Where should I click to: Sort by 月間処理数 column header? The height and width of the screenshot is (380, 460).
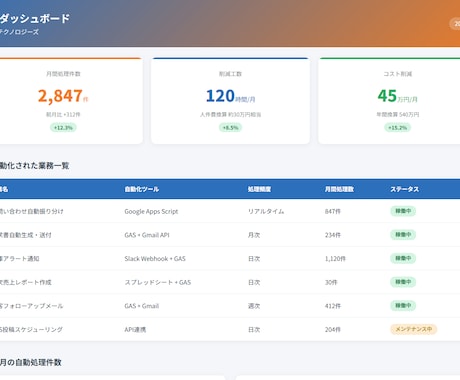tap(339, 189)
